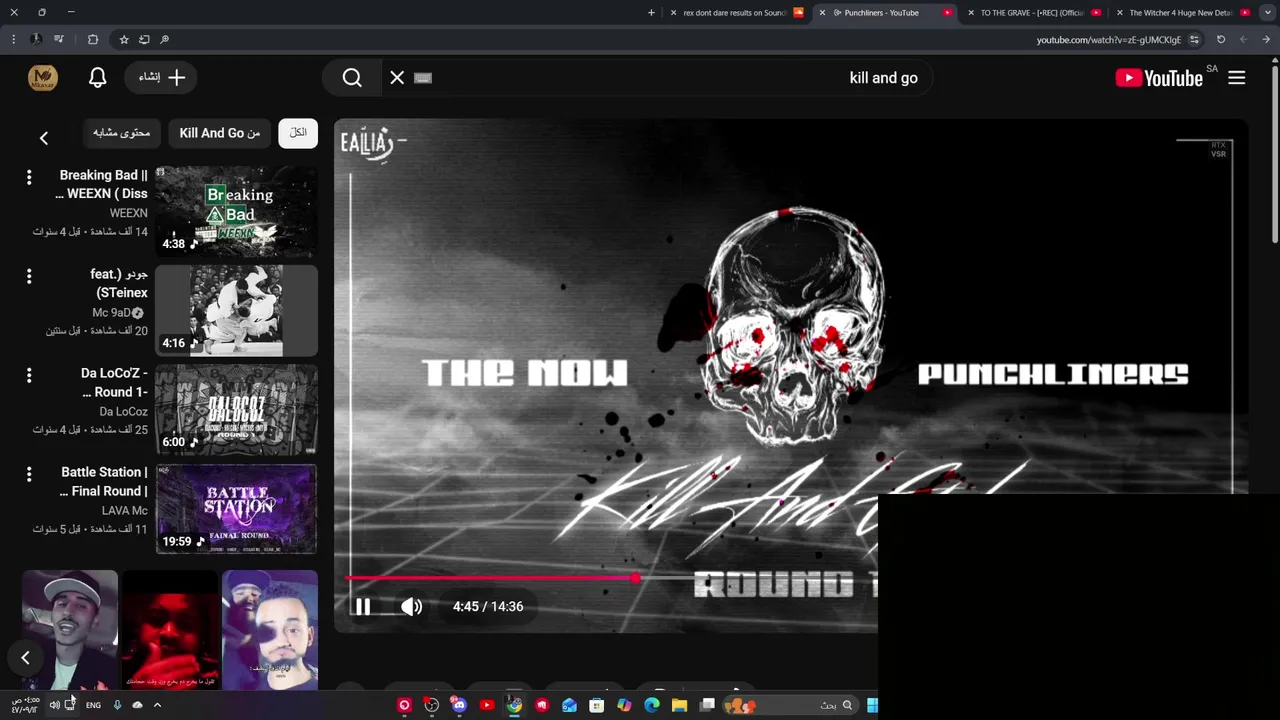Show hidden system tray icons

pos(157,705)
